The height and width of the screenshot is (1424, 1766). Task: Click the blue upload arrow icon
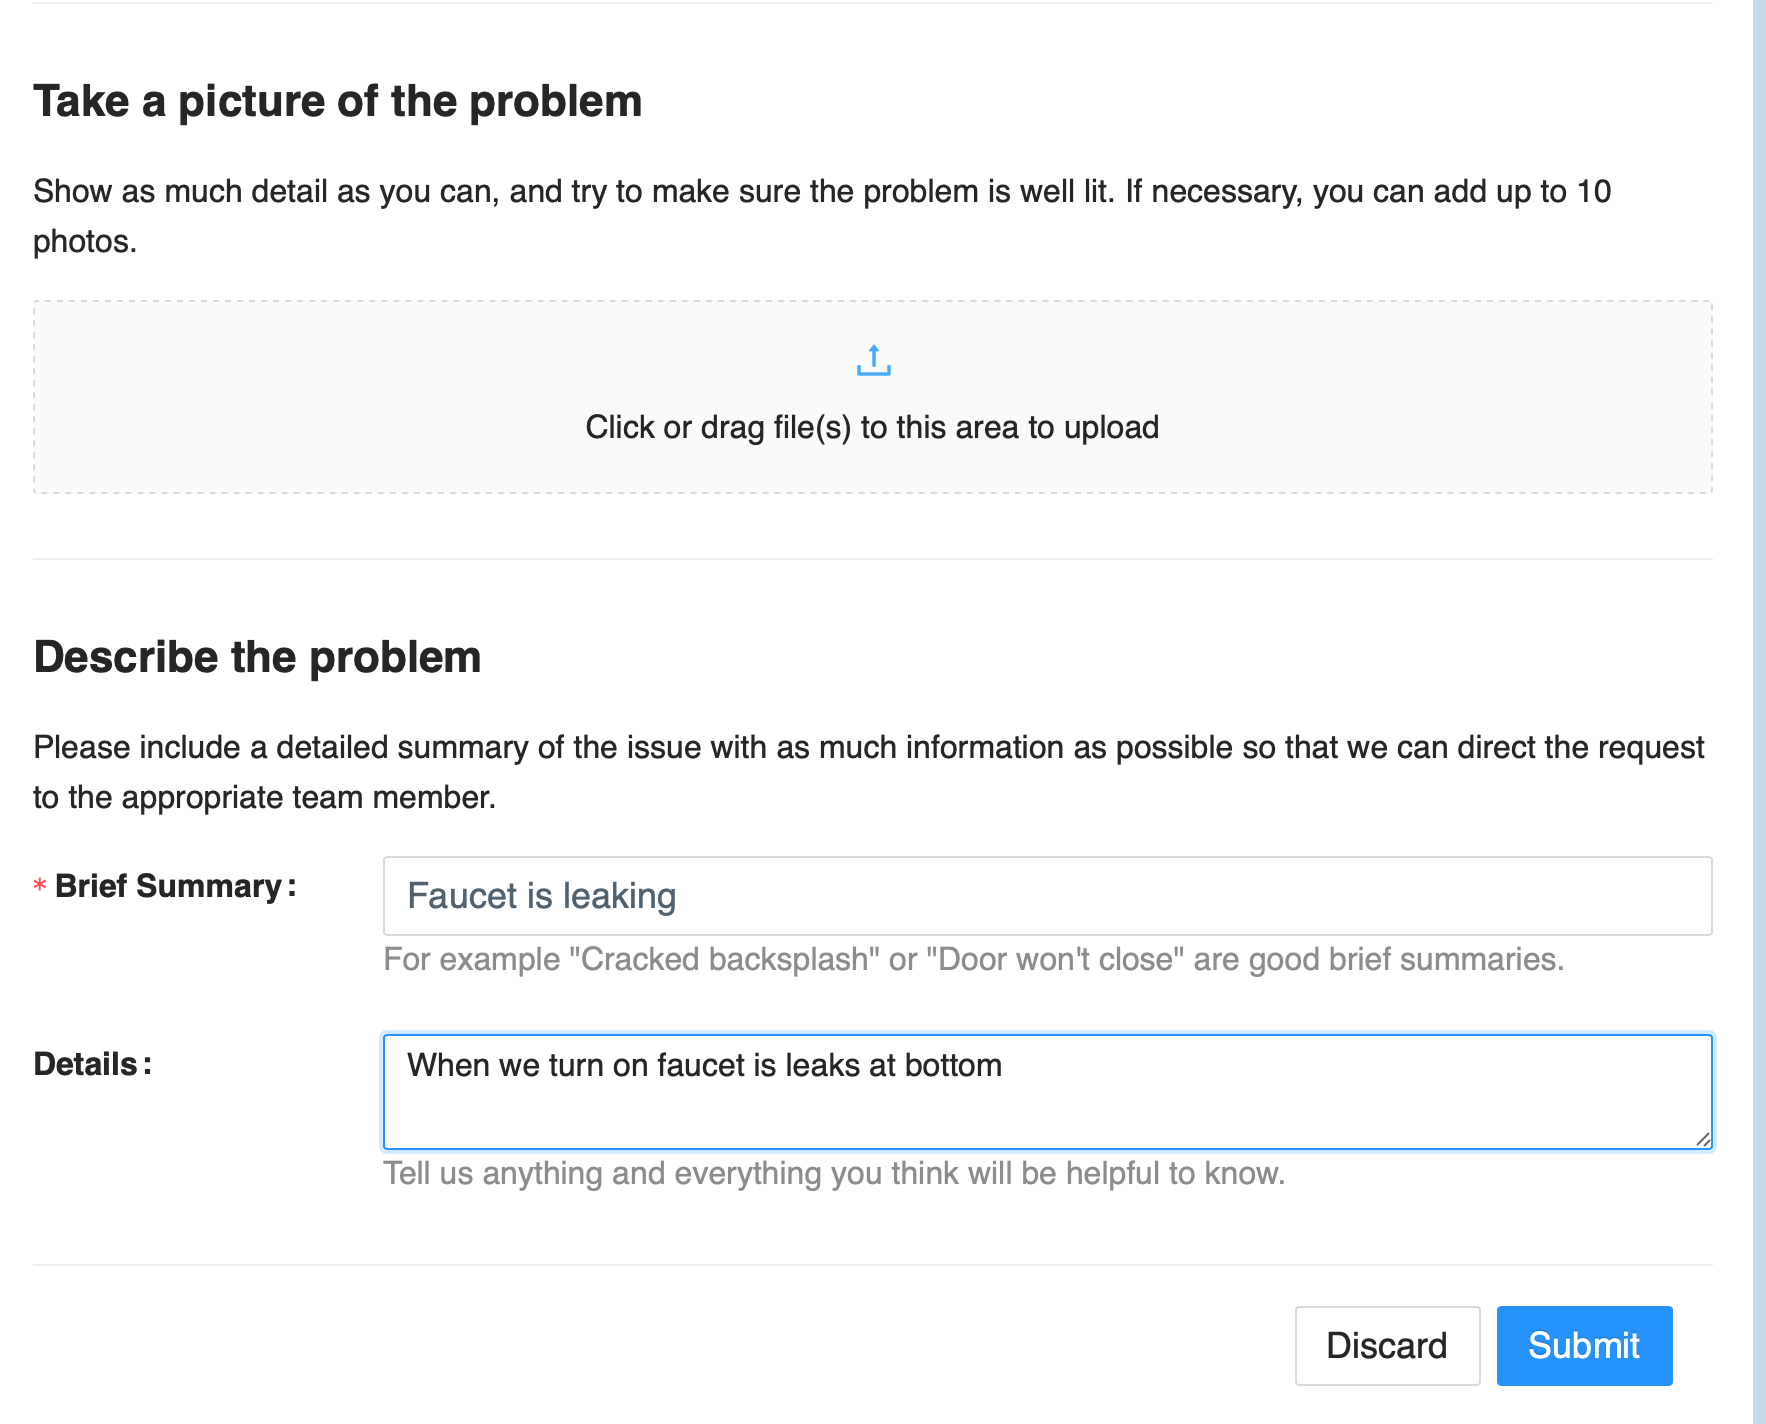pos(873,360)
